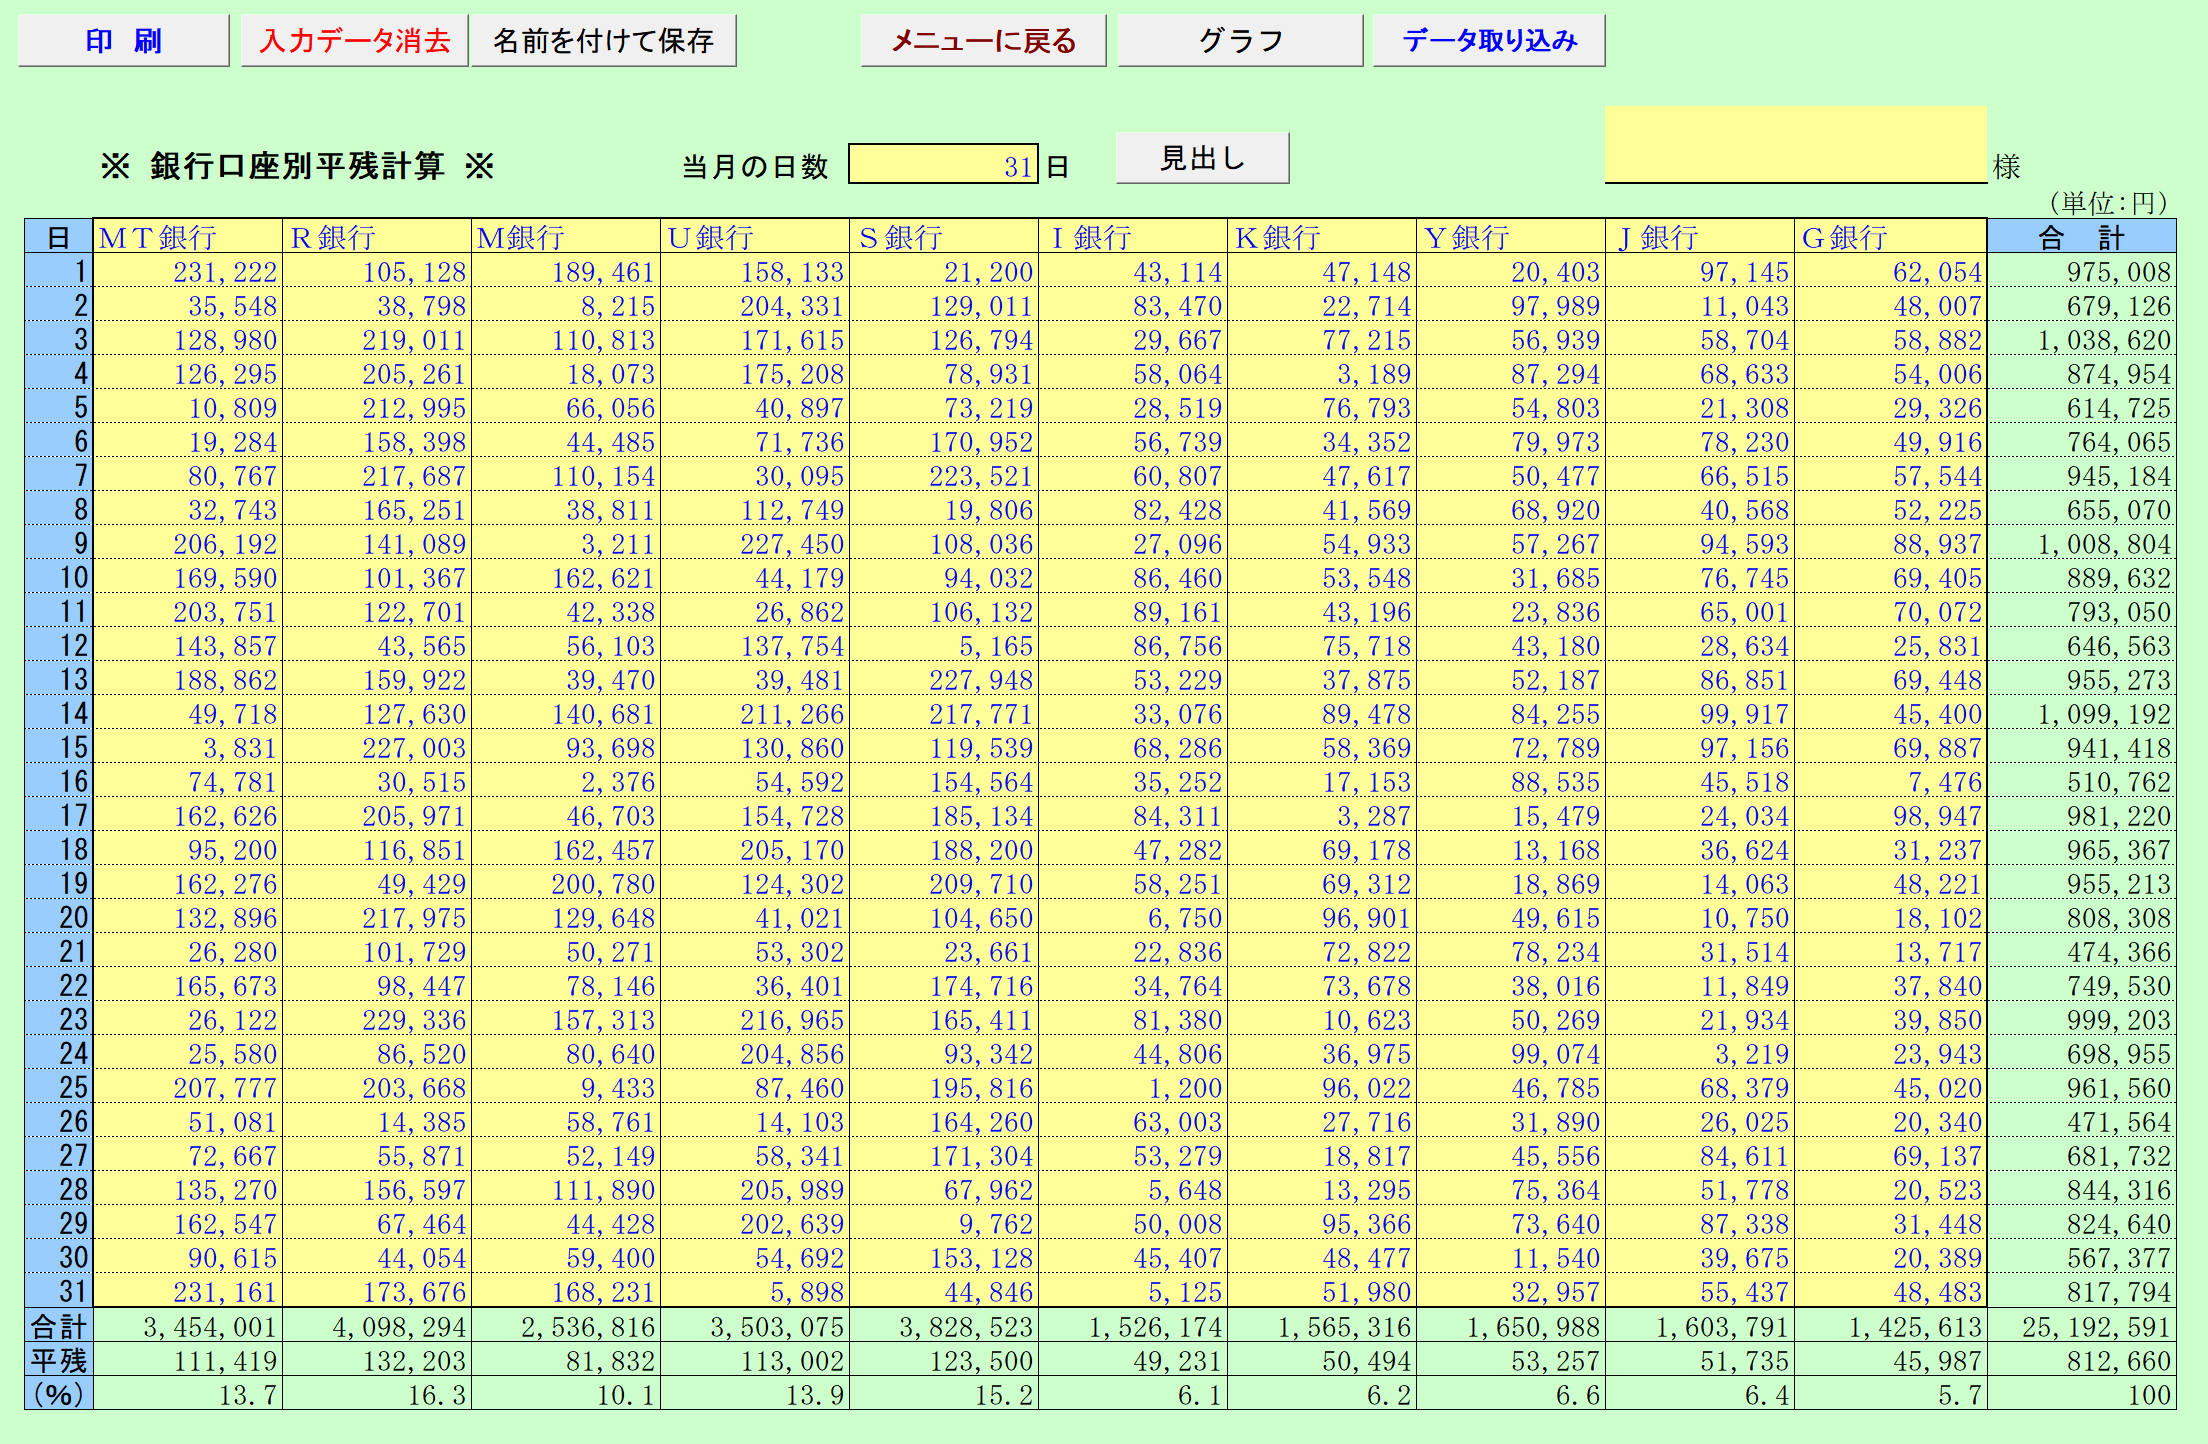
Task: Select percentage 15.2 in (%) row
Action: pos(944,1394)
